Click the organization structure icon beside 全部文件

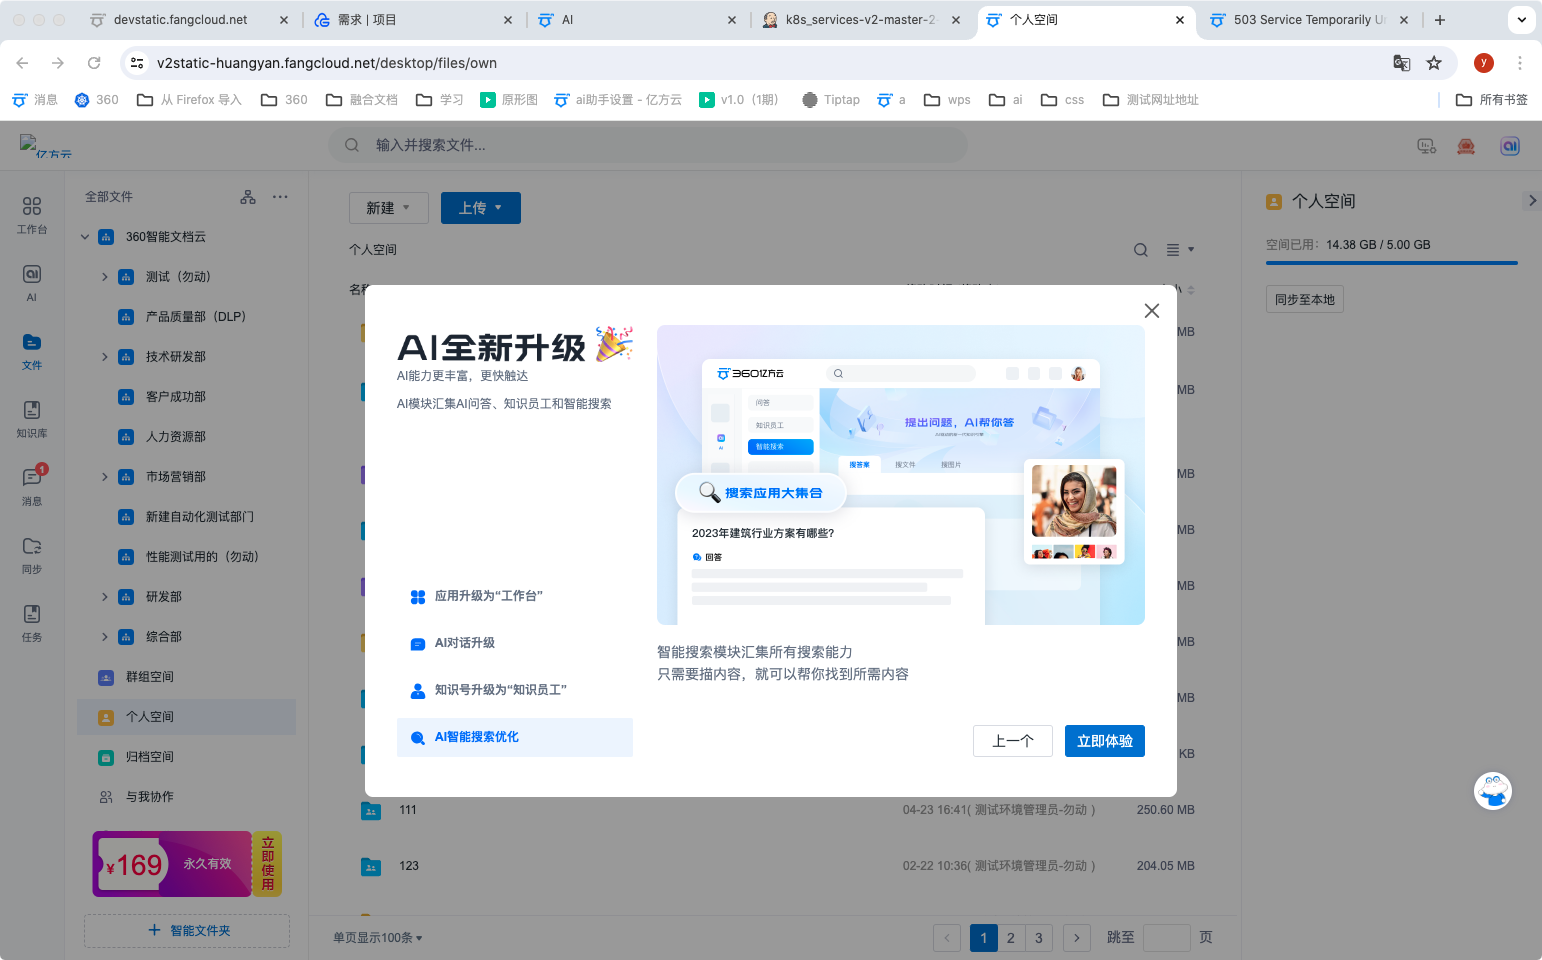[248, 197]
